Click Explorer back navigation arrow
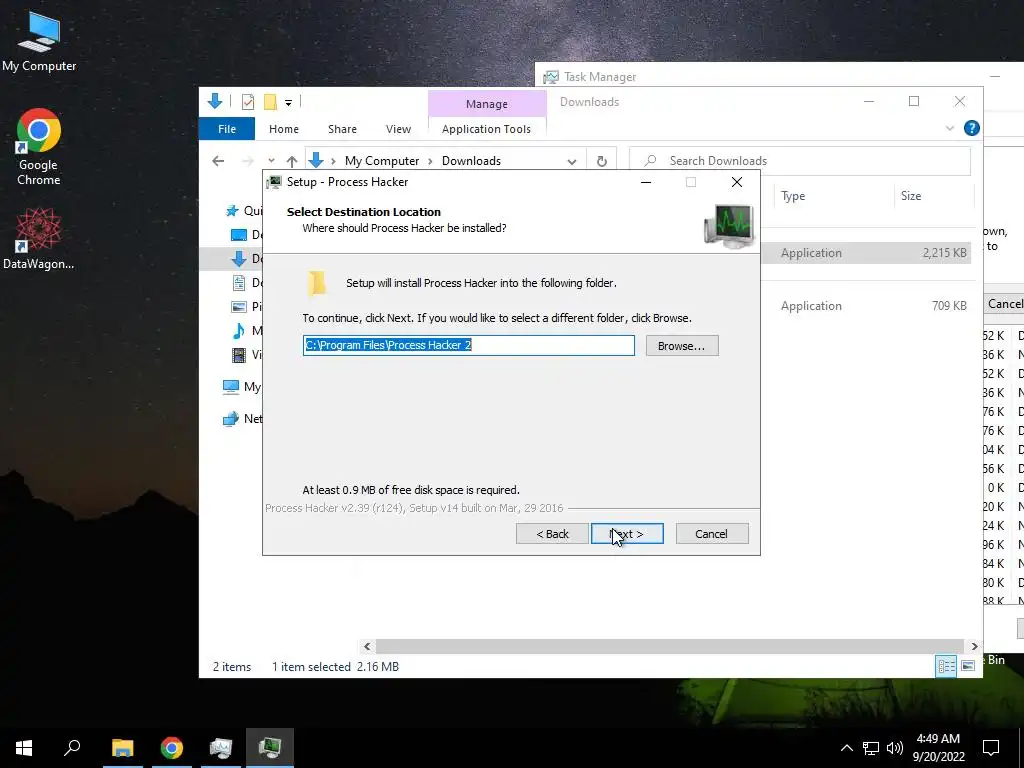1024x768 pixels. [218, 161]
